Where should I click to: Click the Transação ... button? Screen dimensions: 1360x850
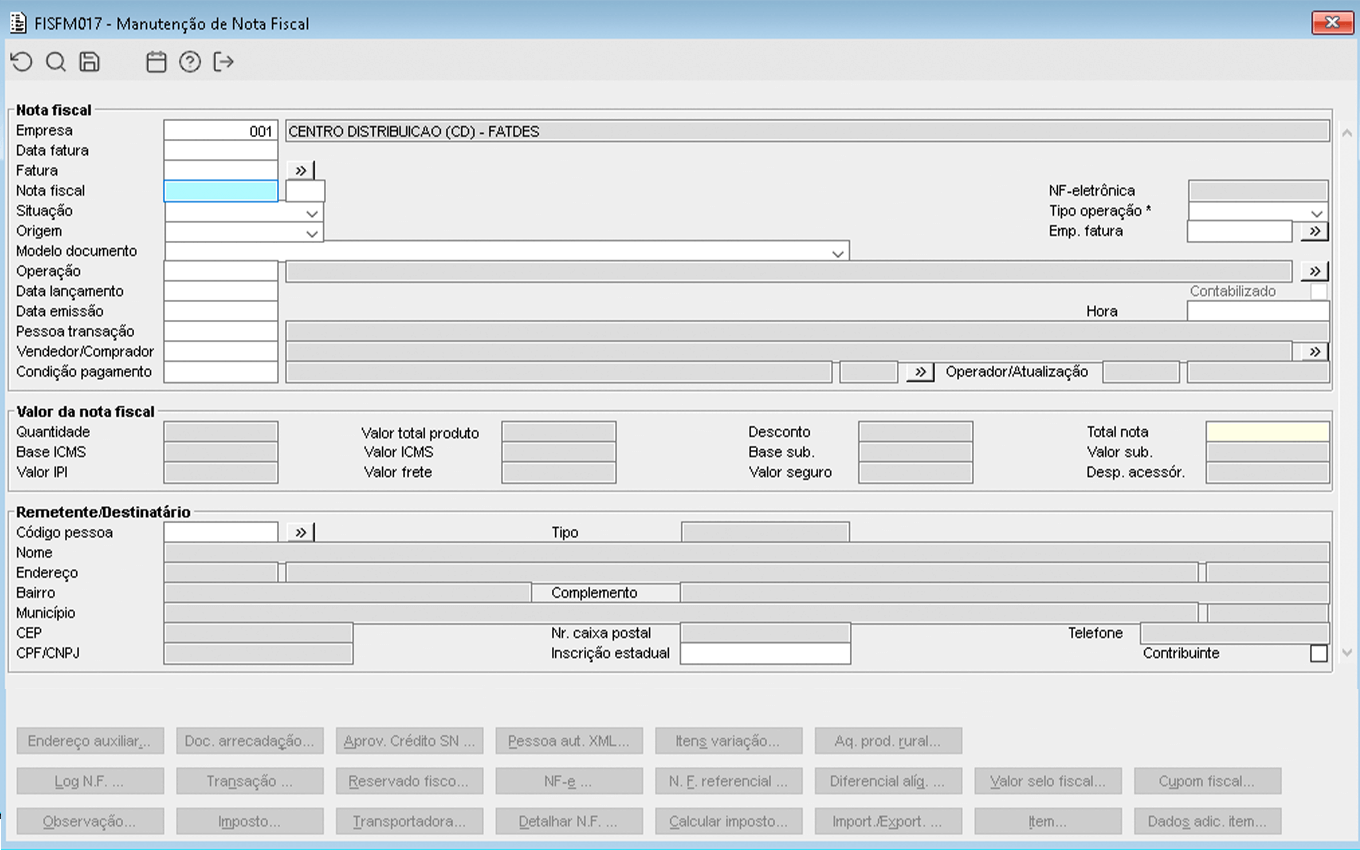[x=250, y=781]
